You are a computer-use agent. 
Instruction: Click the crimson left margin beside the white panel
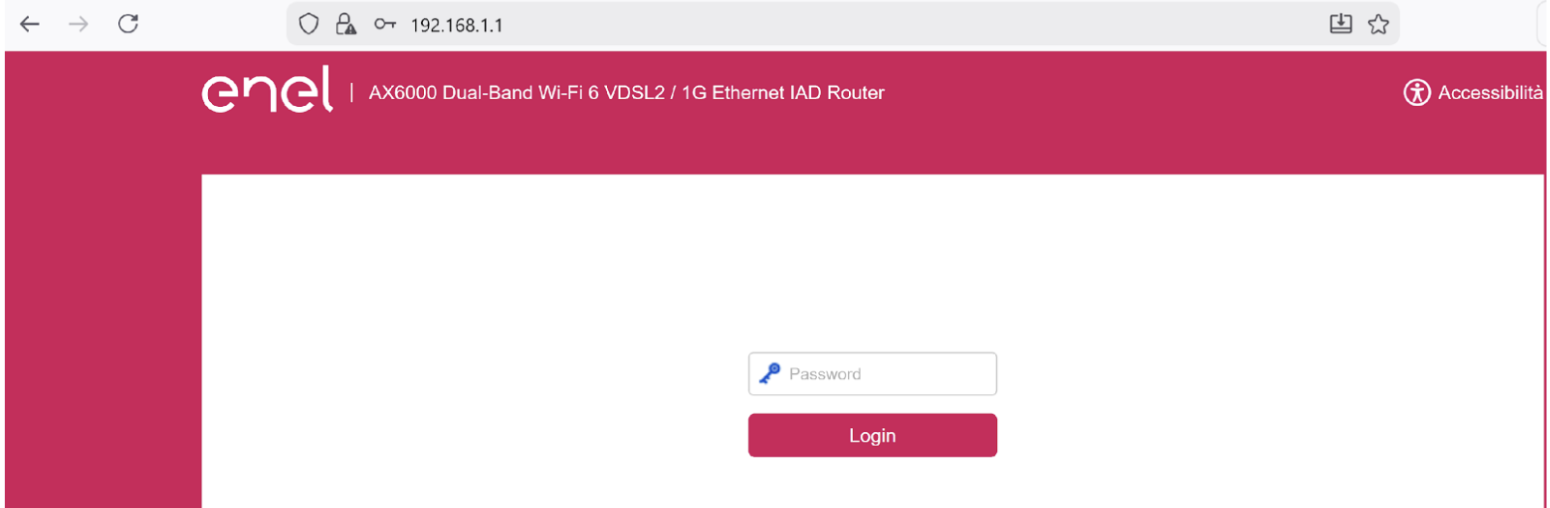[x=100, y=330]
